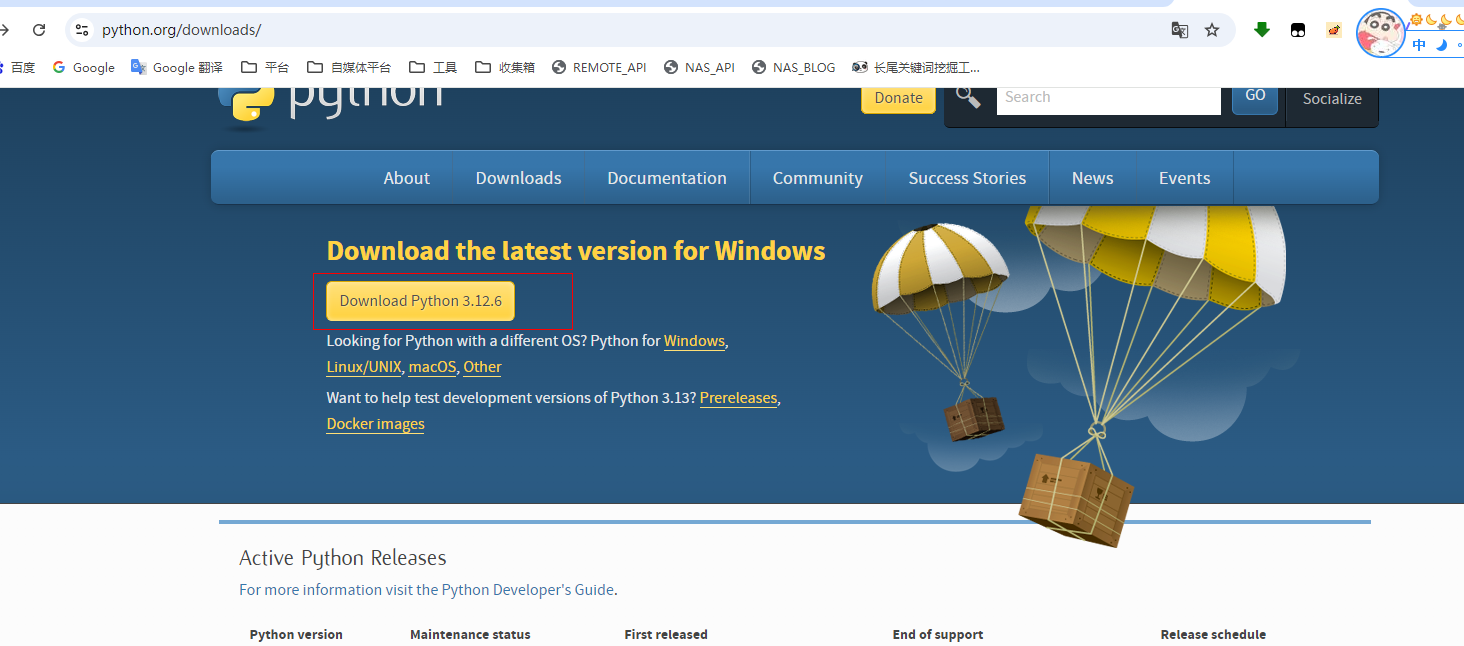The height and width of the screenshot is (646, 1464).
Task: Open the Python Developer's Guide link
Action: tap(528, 590)
